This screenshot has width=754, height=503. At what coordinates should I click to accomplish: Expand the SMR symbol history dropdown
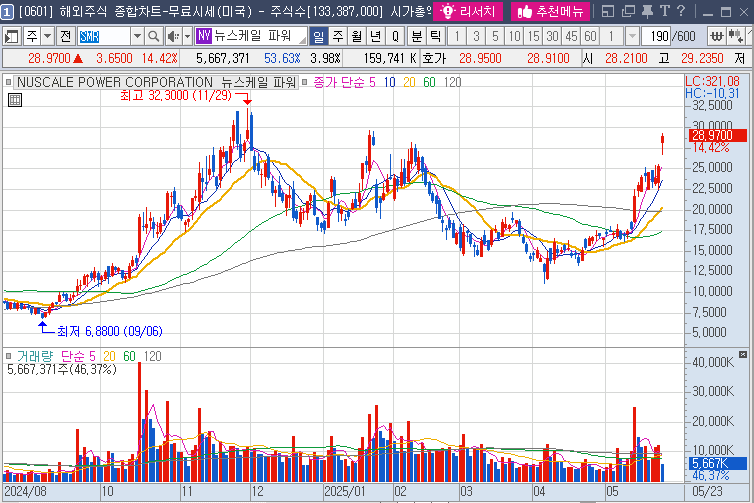[137, 36]
